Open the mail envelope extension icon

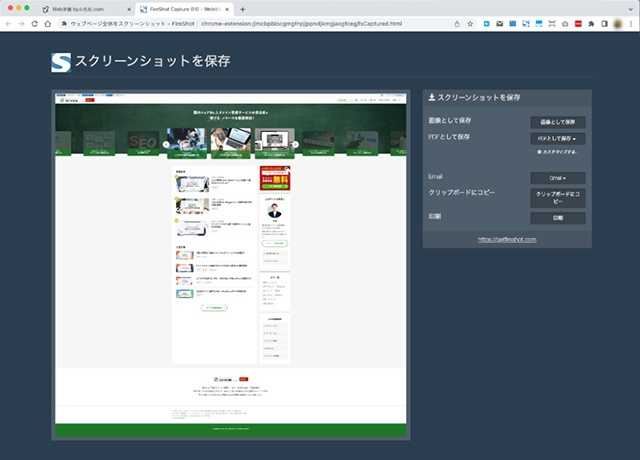click(x=500, y=24)
